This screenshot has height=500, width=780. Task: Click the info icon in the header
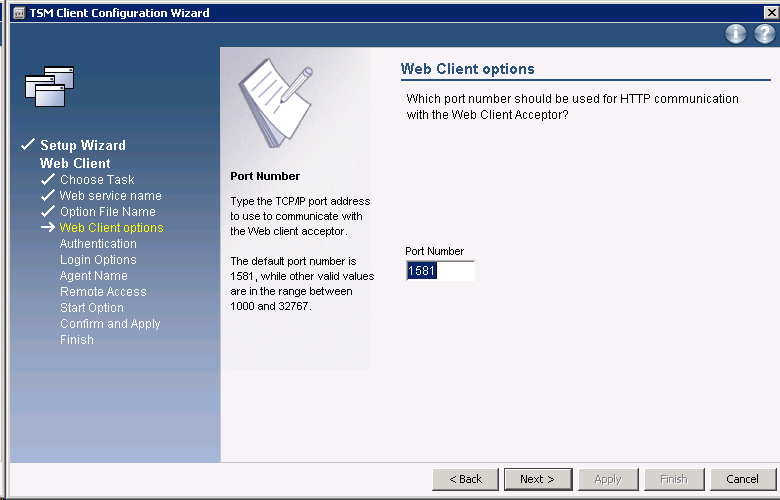point(736,34)
